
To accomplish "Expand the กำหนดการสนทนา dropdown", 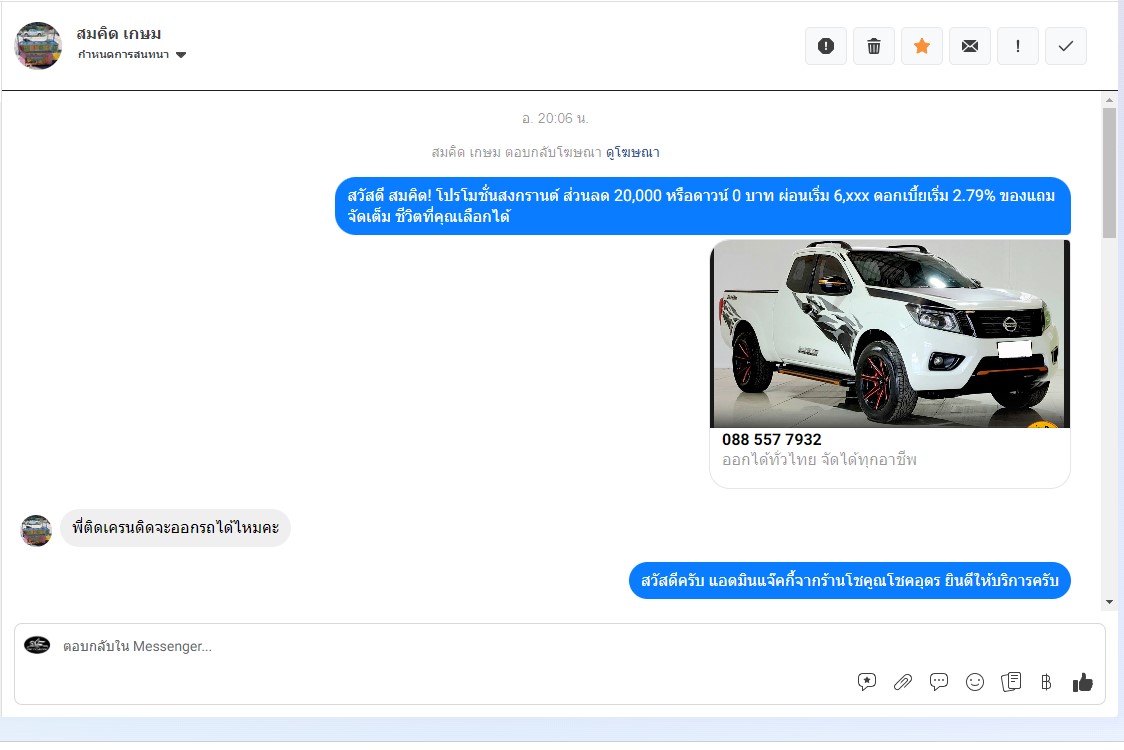I will pos(132,54).
